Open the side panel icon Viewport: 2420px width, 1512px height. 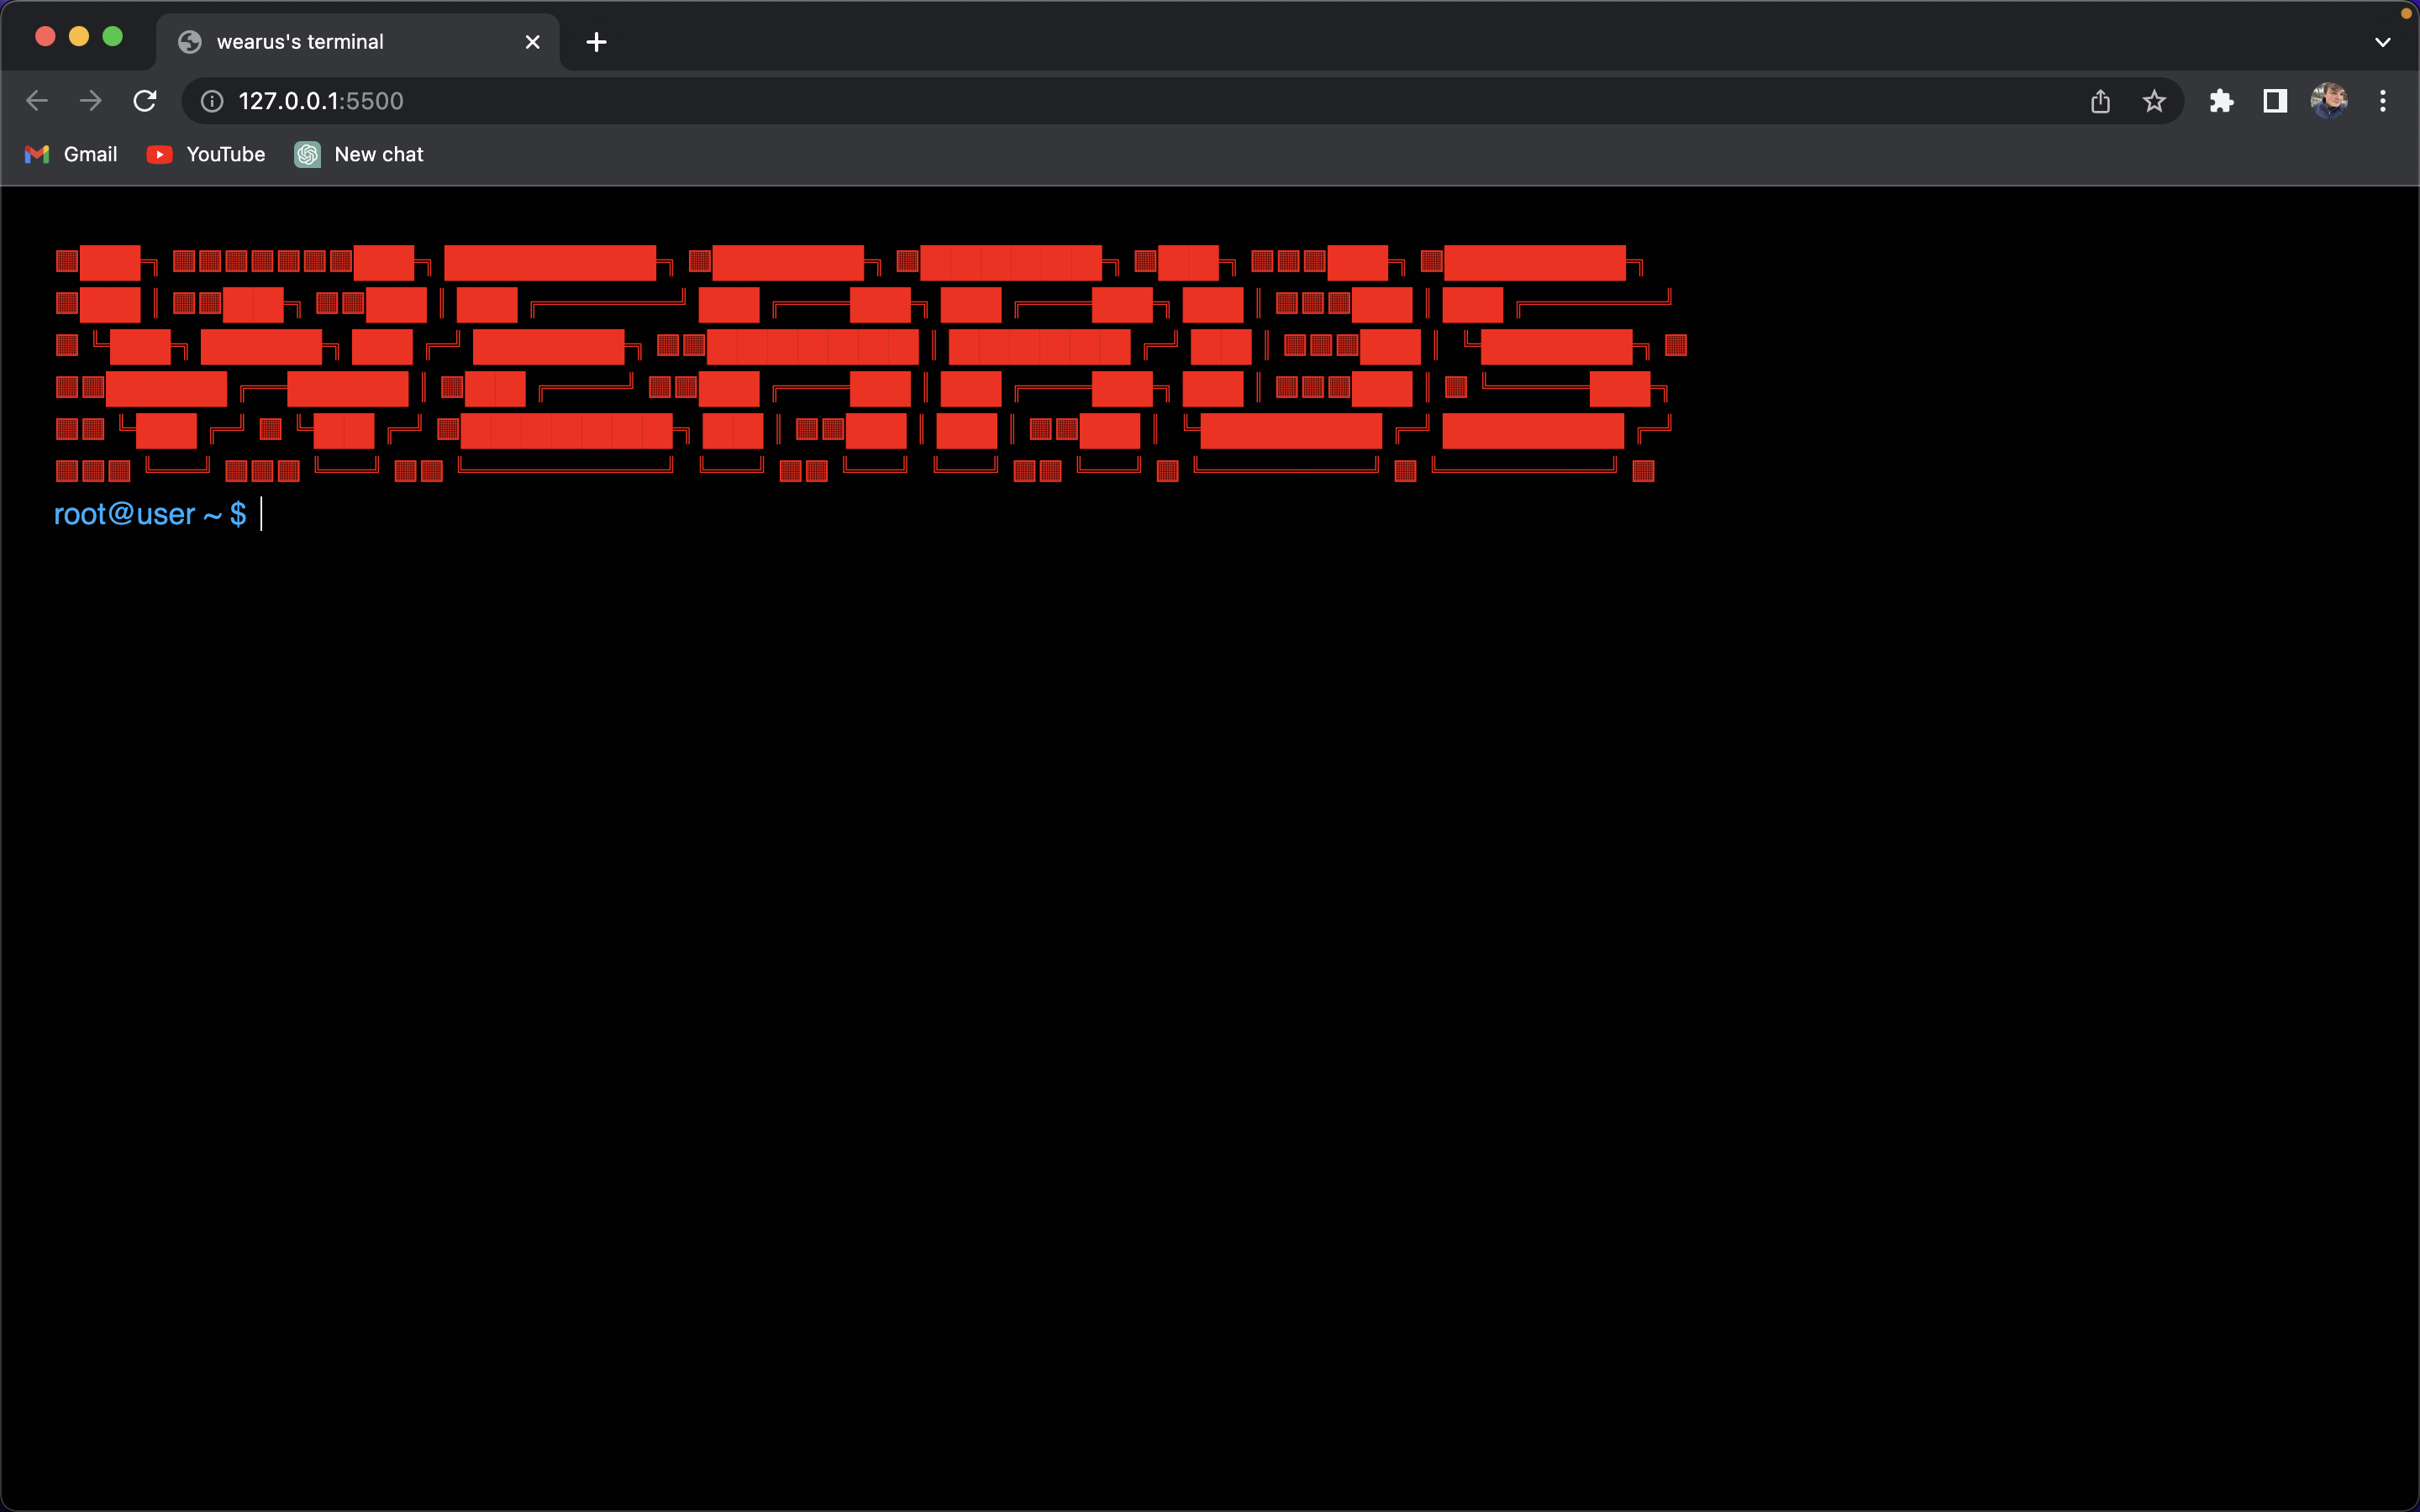[2273, 100]
